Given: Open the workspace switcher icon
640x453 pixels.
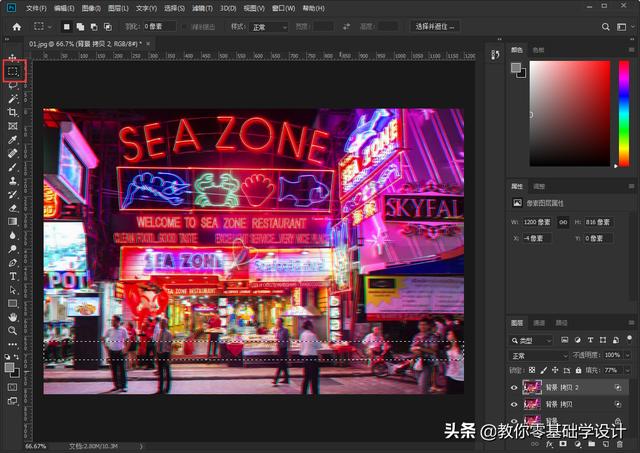Looking at the screenshot, I should [624, 27].
